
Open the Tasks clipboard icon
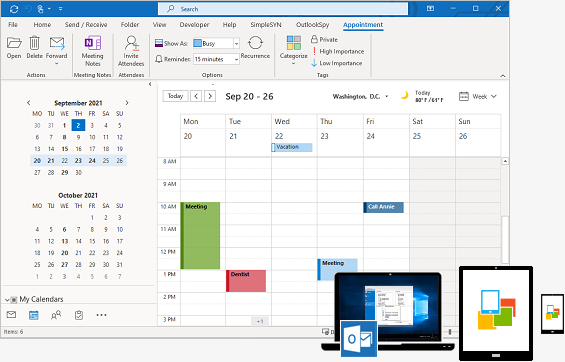tap(79, 315)
